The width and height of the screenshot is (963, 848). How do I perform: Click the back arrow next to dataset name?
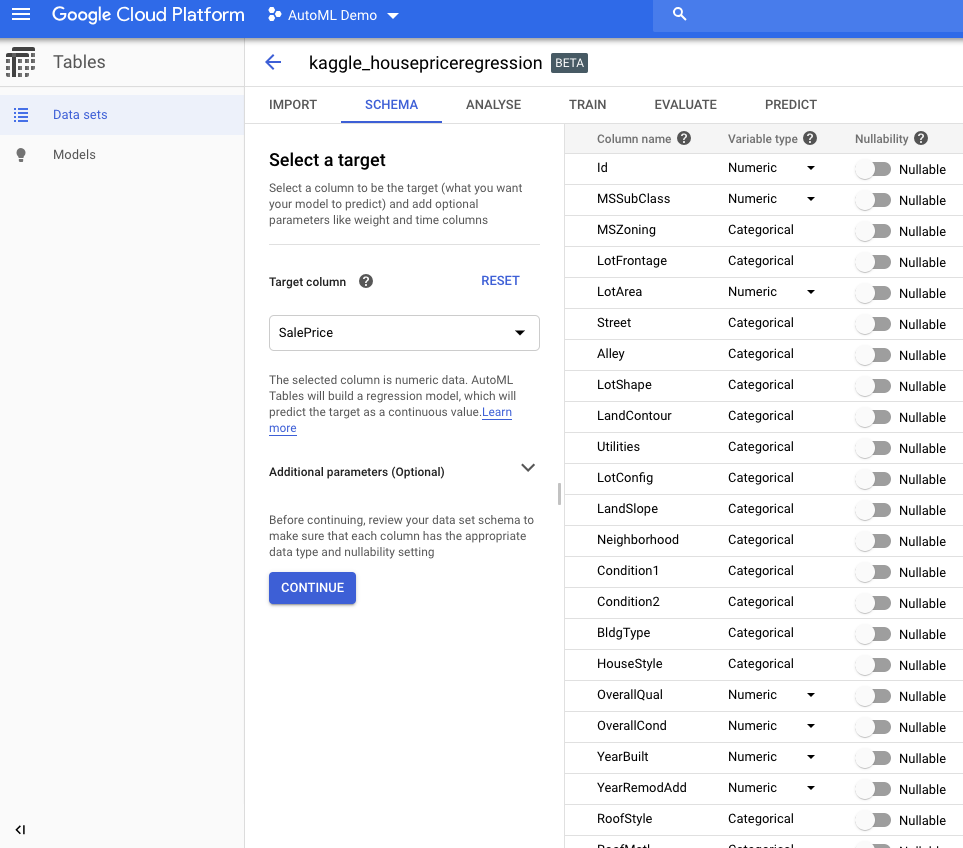273,62
